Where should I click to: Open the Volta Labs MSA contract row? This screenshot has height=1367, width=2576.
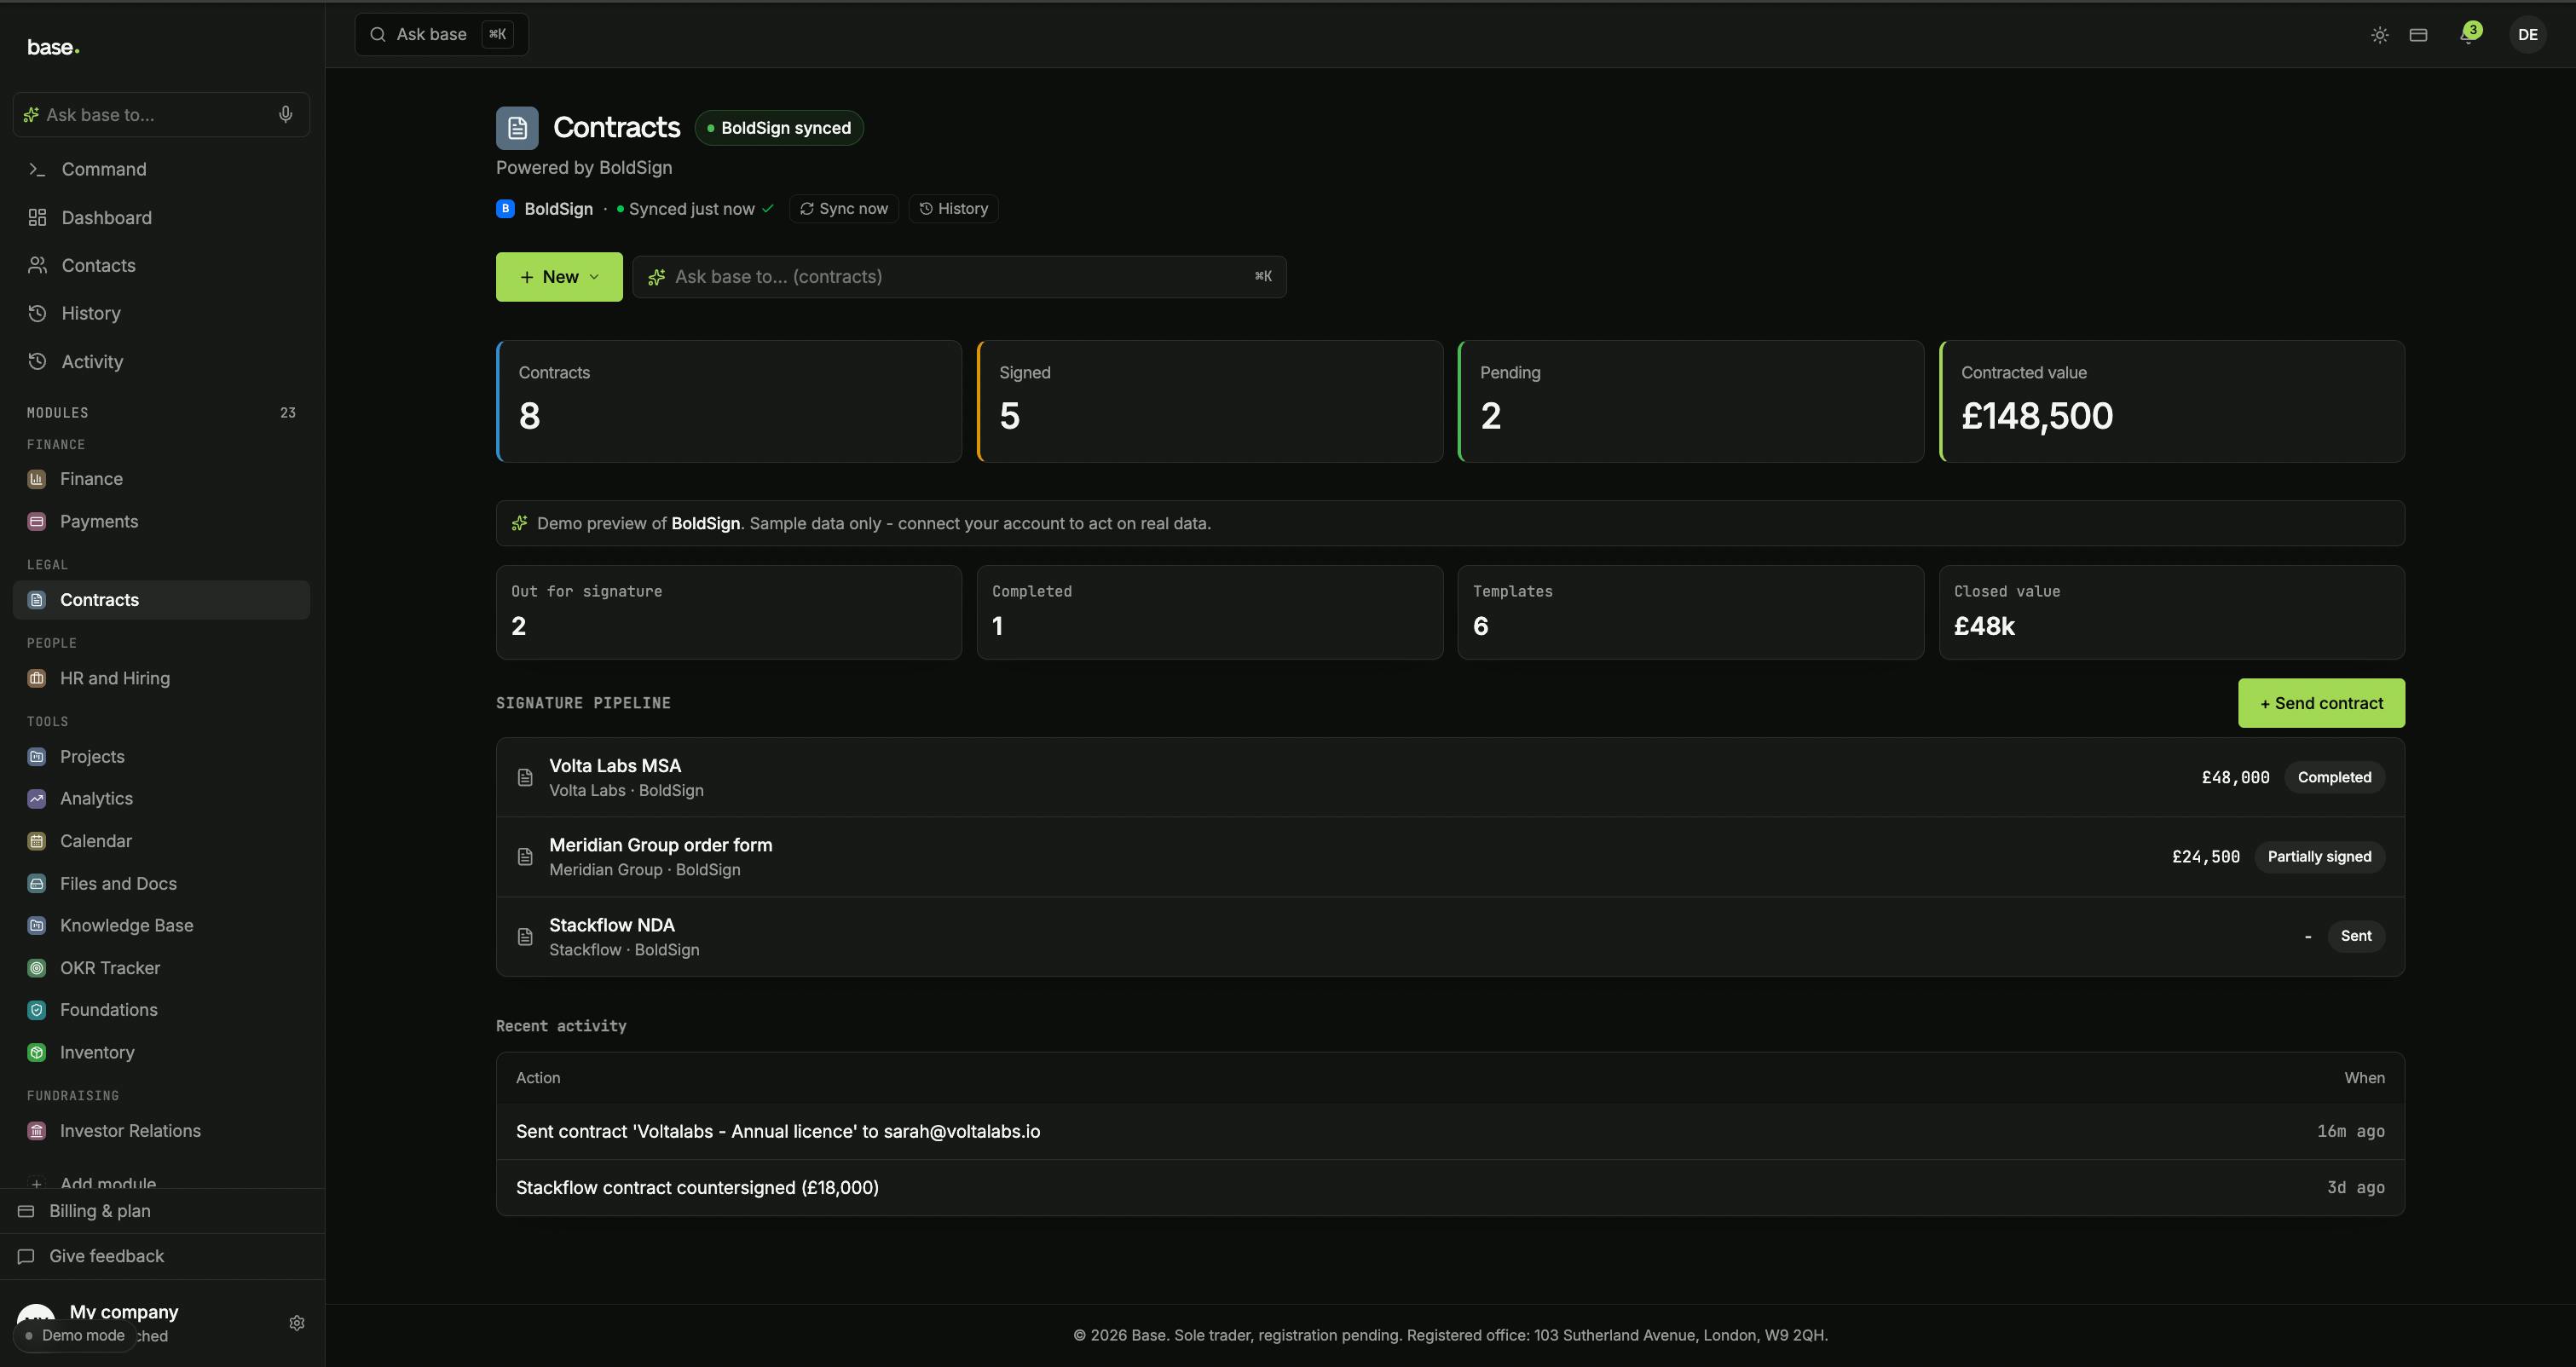point(1450,778)
